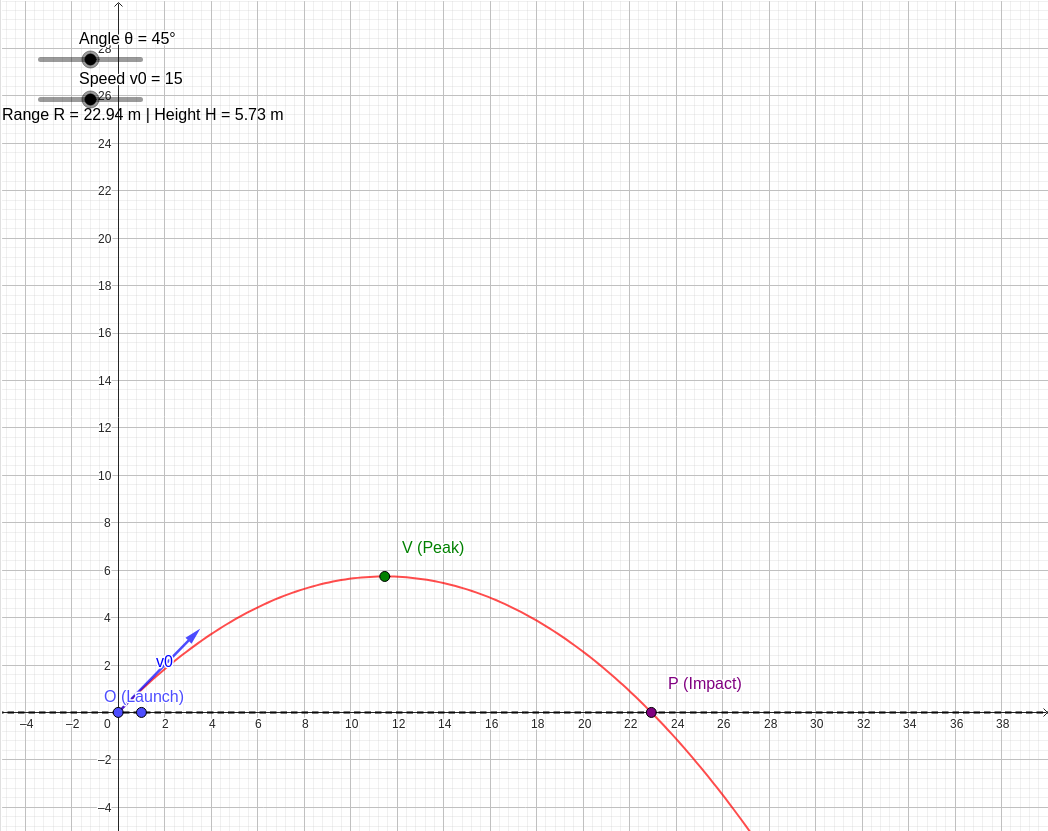This screenshot has height=831, width=1048.
Task: Click the Speed v0 slider handle
Action: [x=90, y=100]
